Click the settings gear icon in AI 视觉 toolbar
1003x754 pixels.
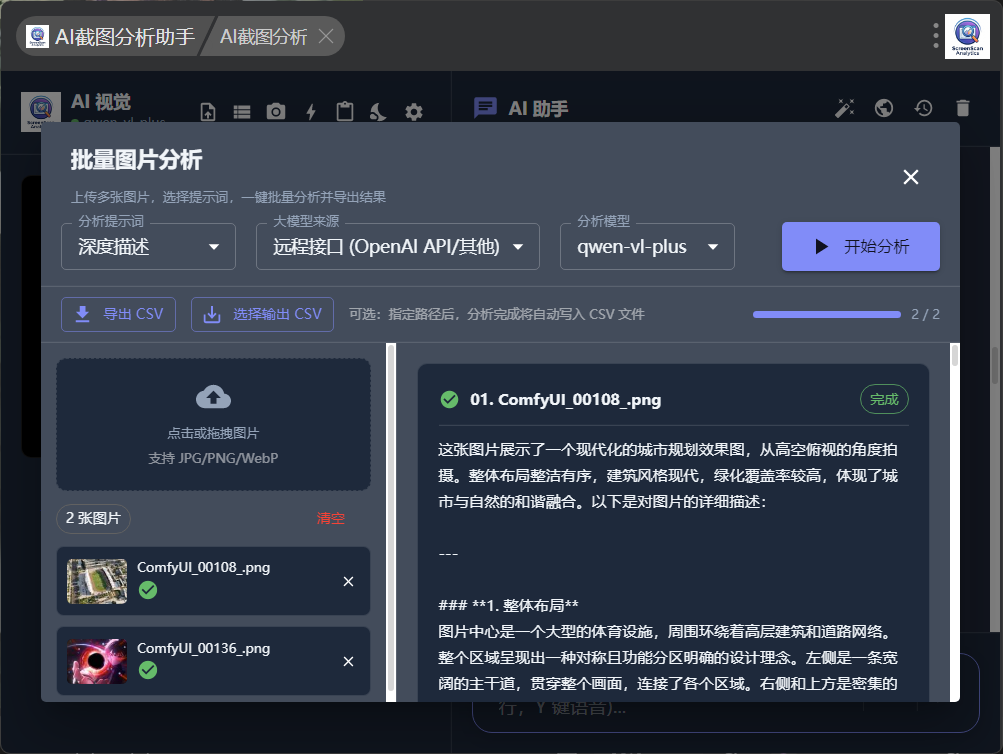coord(414,112)
